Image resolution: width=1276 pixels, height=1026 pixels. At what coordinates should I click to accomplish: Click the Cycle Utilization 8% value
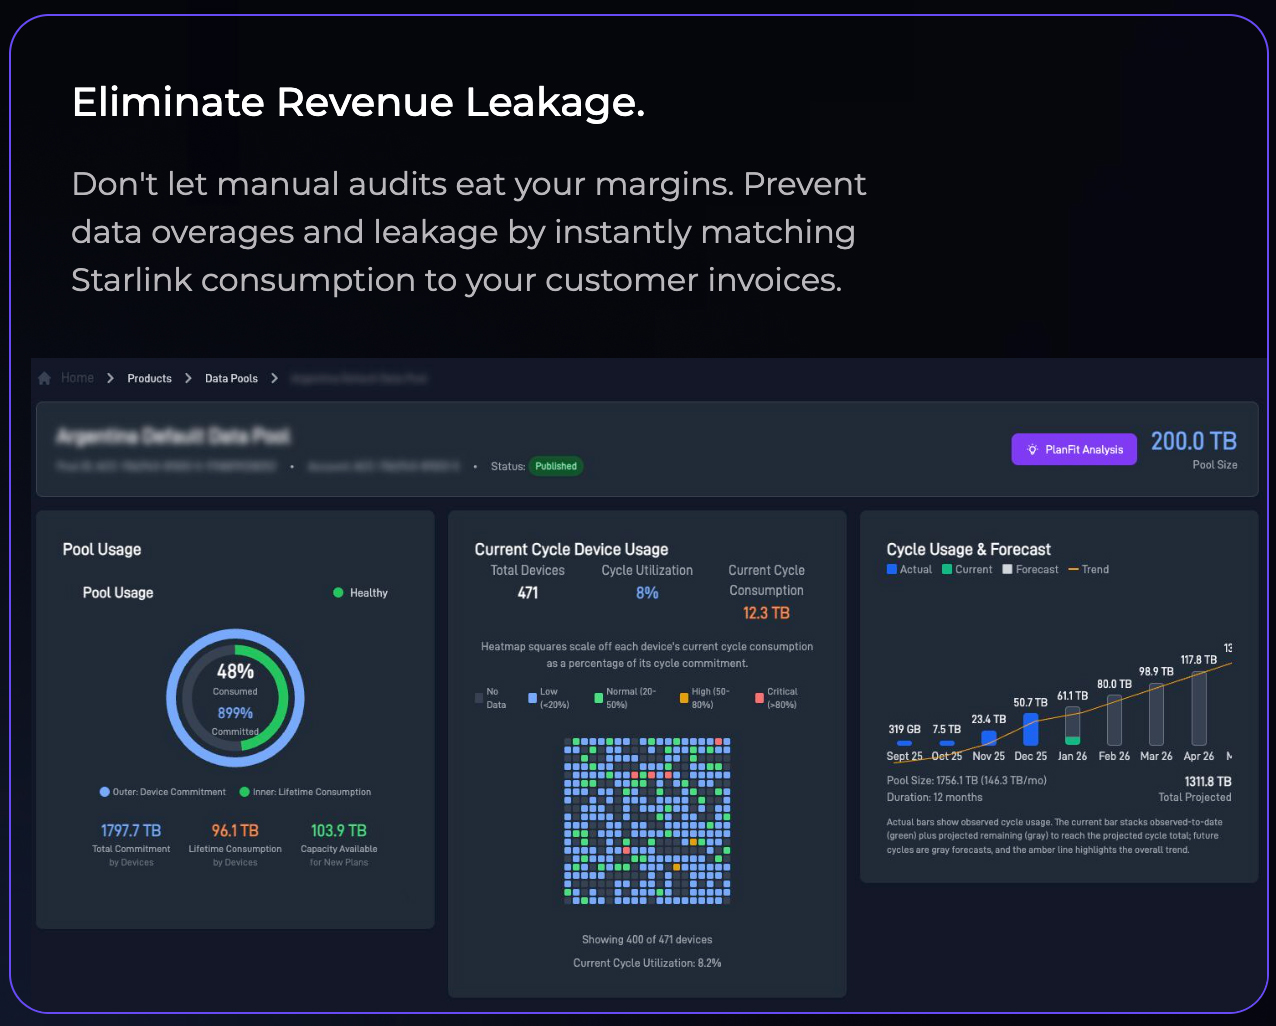(x=647, y=593)
